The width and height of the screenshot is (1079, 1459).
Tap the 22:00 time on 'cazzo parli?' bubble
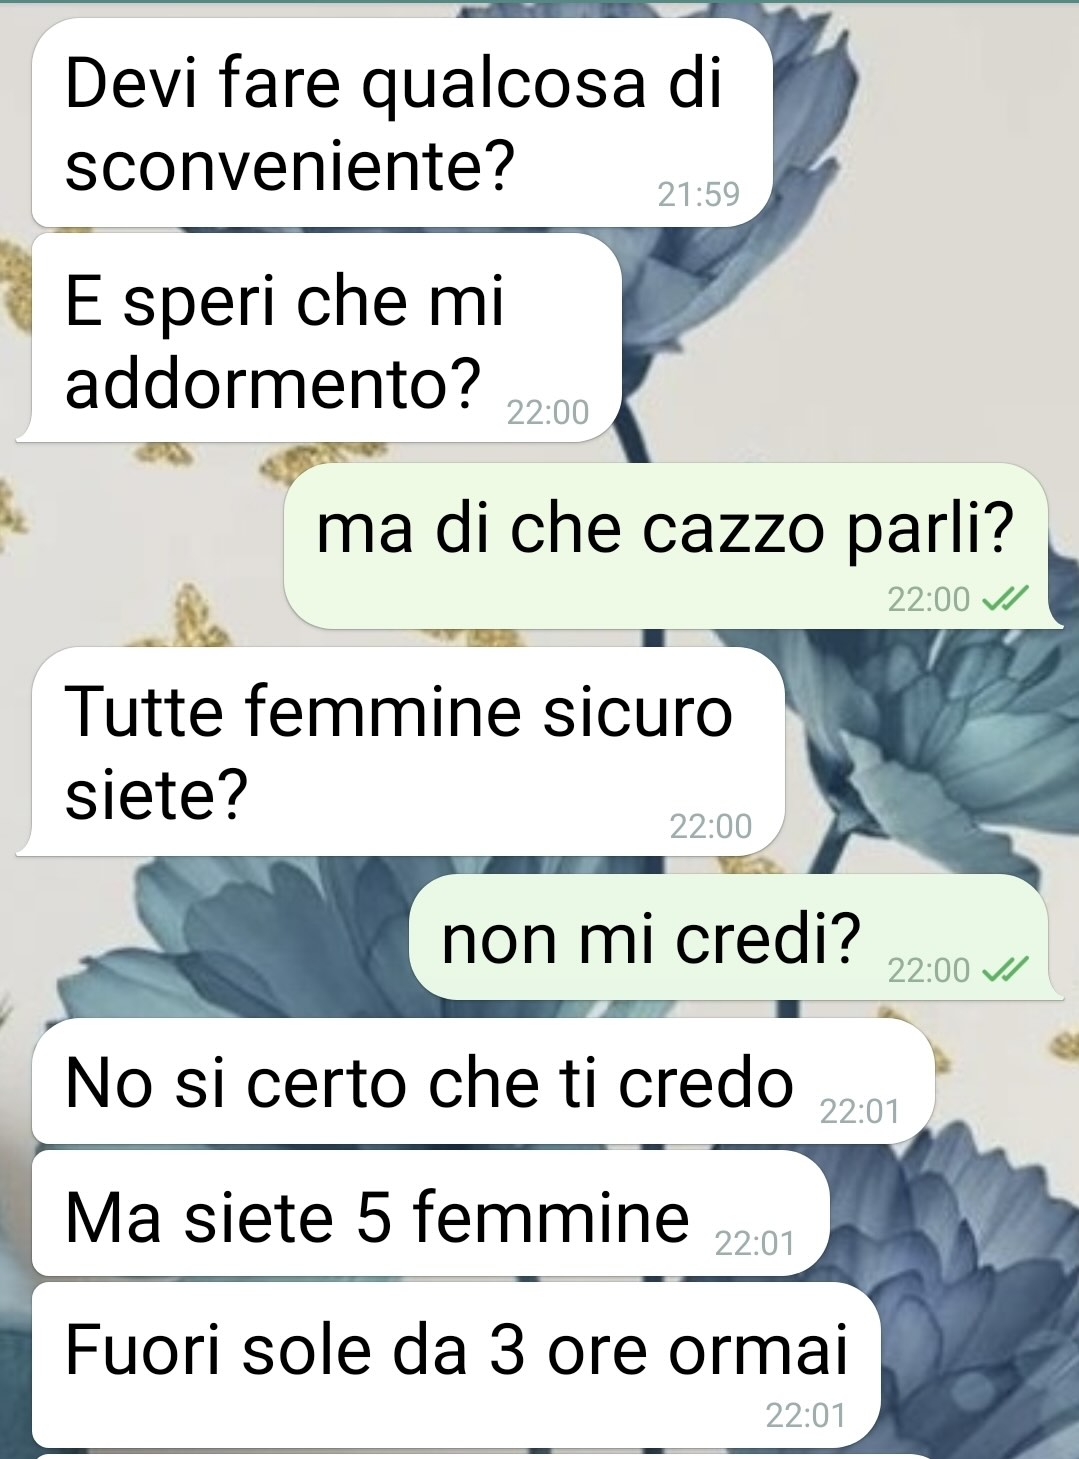[929, 599]
